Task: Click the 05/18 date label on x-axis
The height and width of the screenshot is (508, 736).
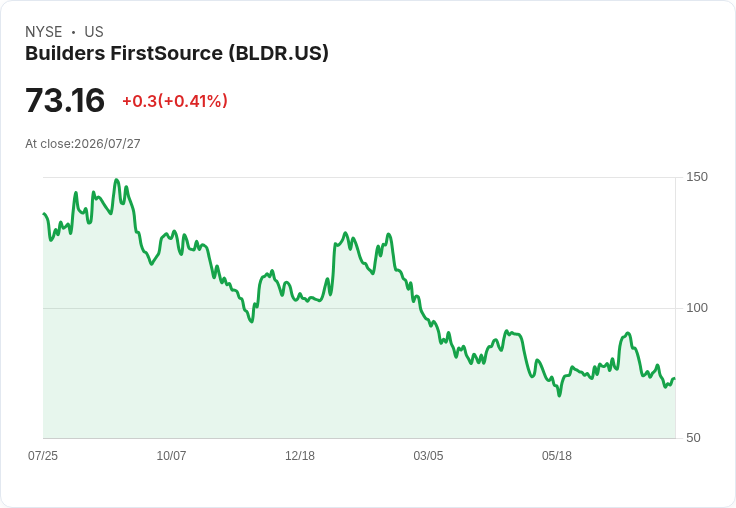Action: pos(557,456)
